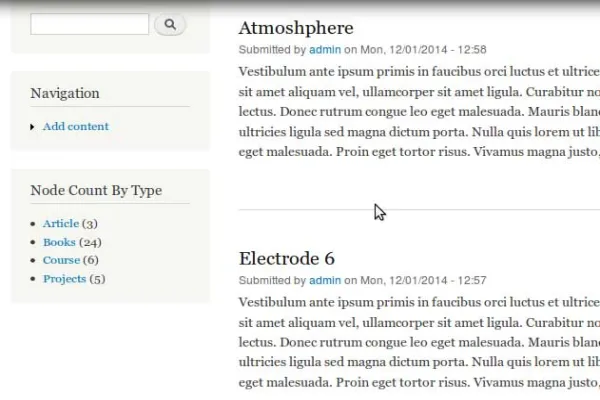This screenshot has height=400, width=600.
Task: Click the Article count number (3)
Action: [x=90, y=224]
